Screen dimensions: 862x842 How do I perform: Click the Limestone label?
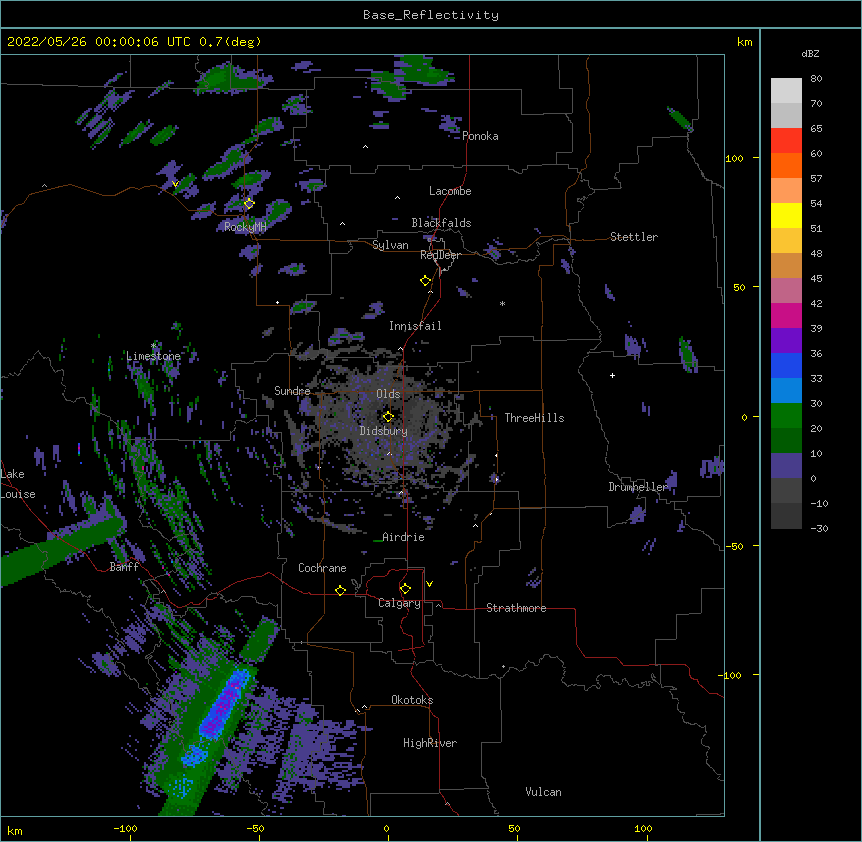click(153, 356)
